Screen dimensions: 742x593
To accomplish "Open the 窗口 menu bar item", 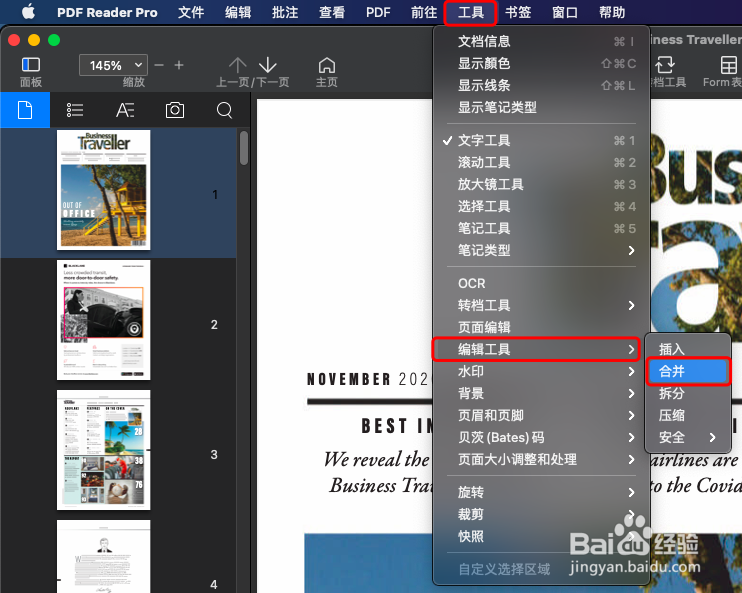I will coord(565,12).
